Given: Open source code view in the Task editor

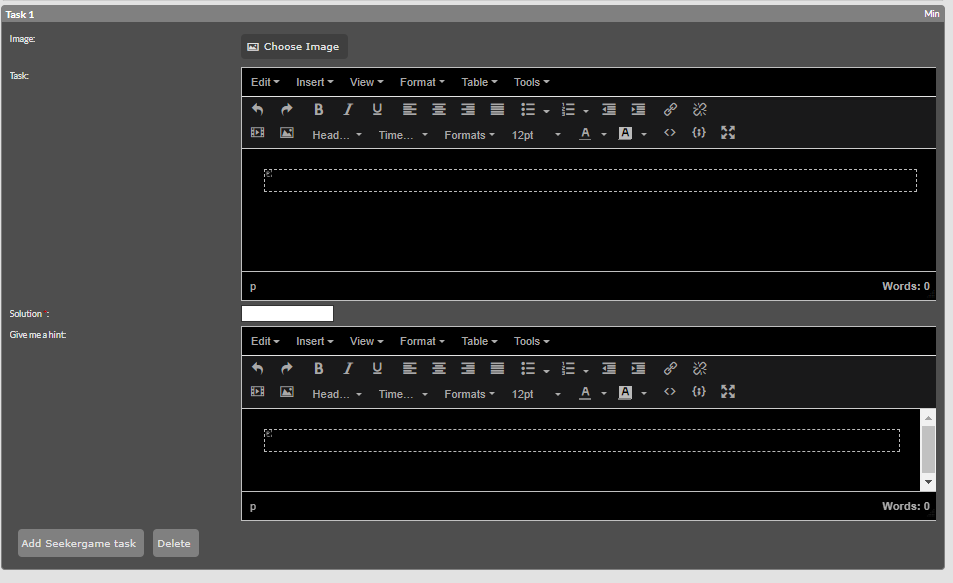Looking at the screenshot, I should pos(670,134).
